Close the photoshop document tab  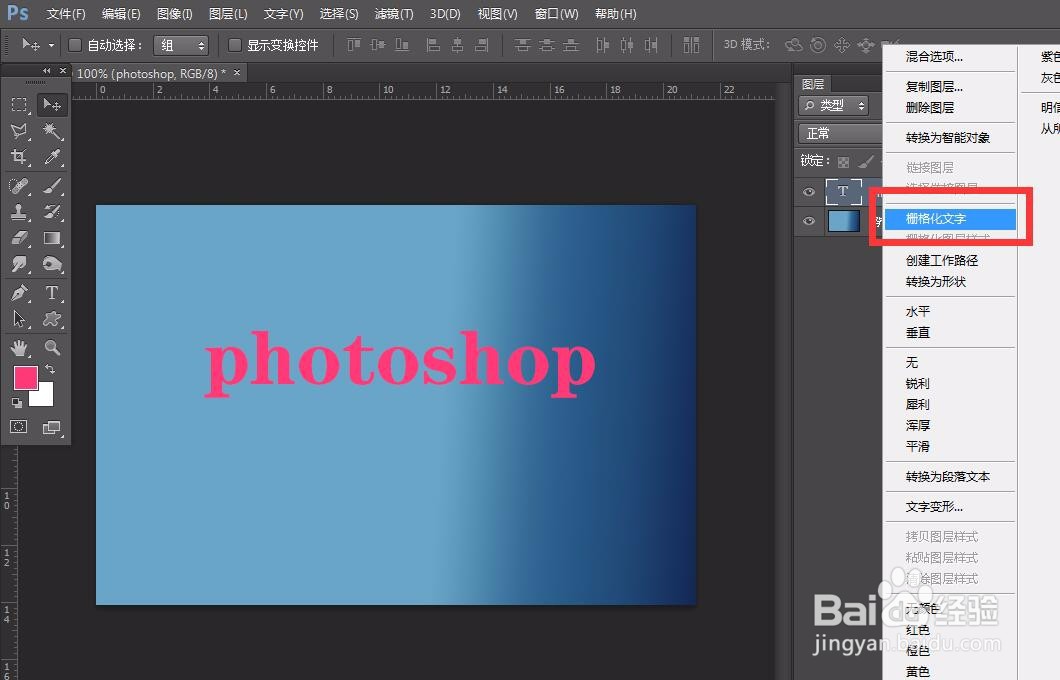coord(237,72)
